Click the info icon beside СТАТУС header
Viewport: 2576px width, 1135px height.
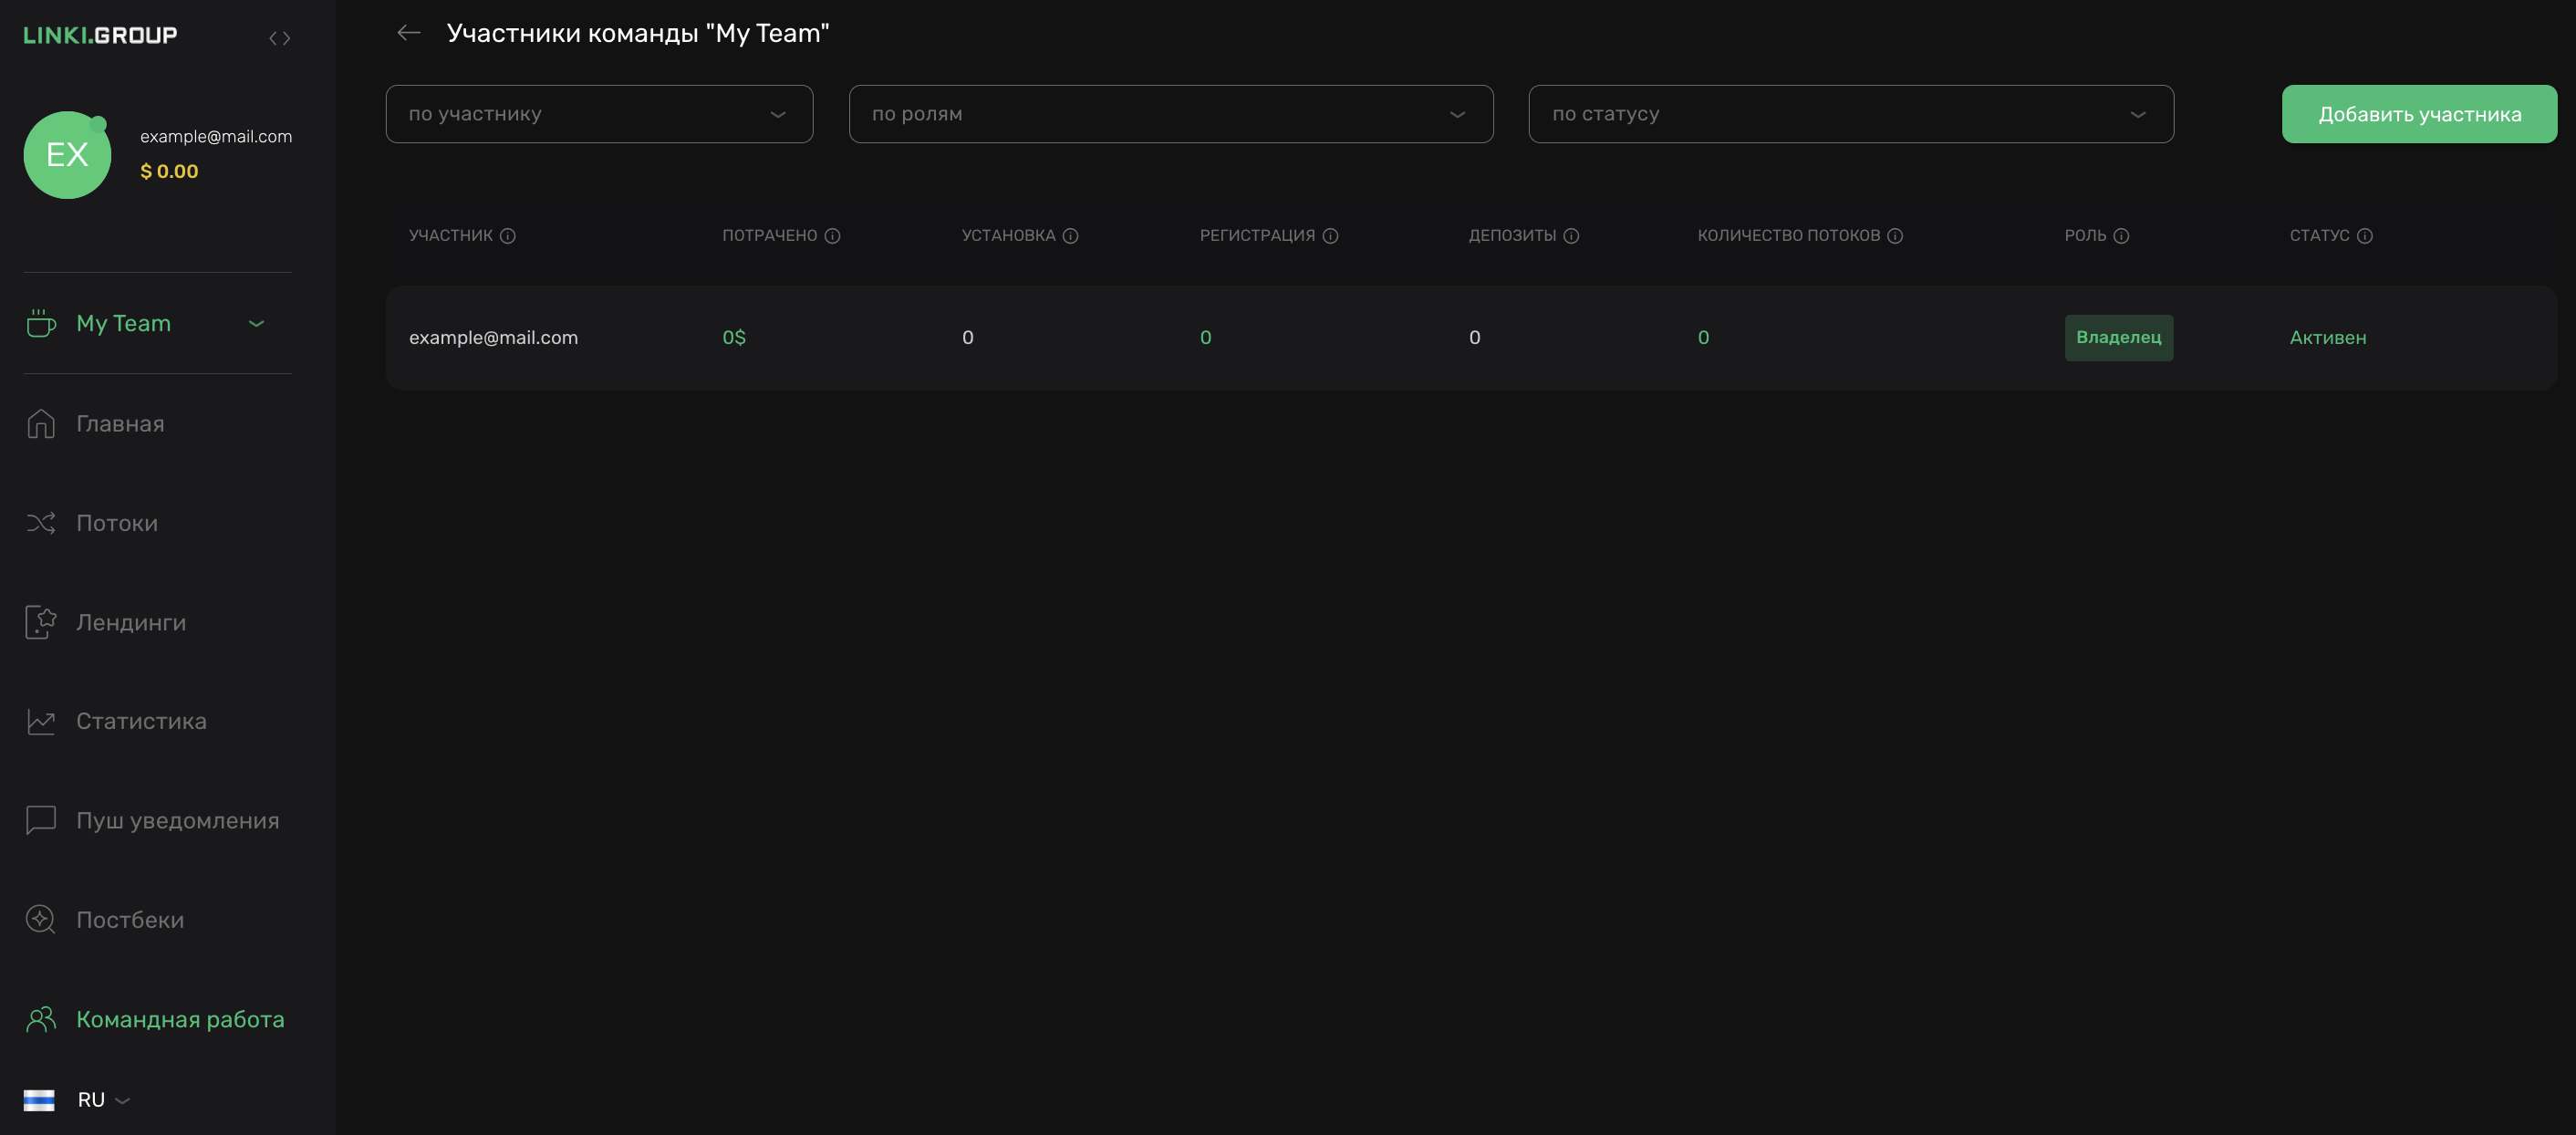coord(2364,236)
